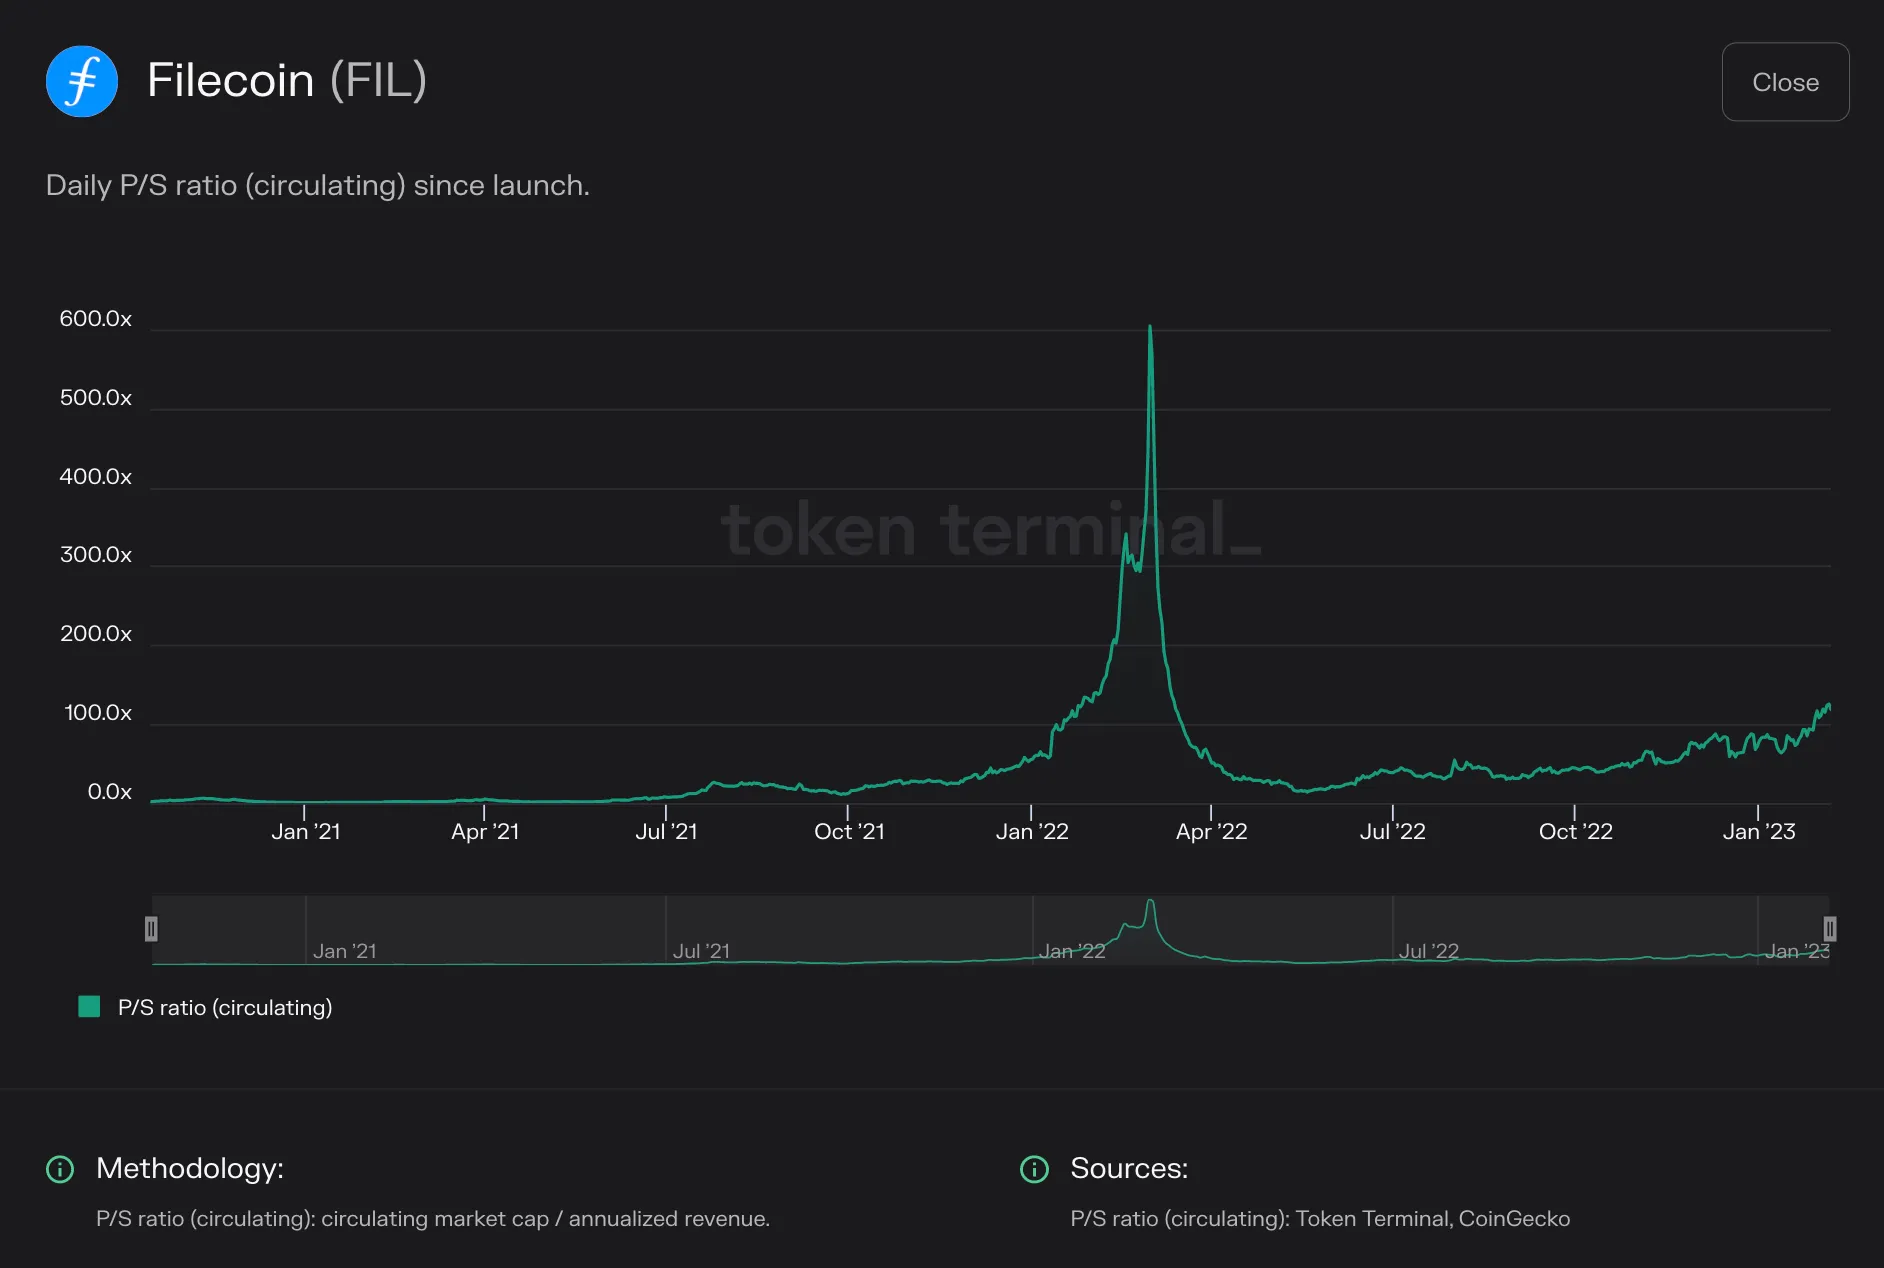1884x1268 pixels.
Task: Click the Sources info icon
Action: 1034,1169
